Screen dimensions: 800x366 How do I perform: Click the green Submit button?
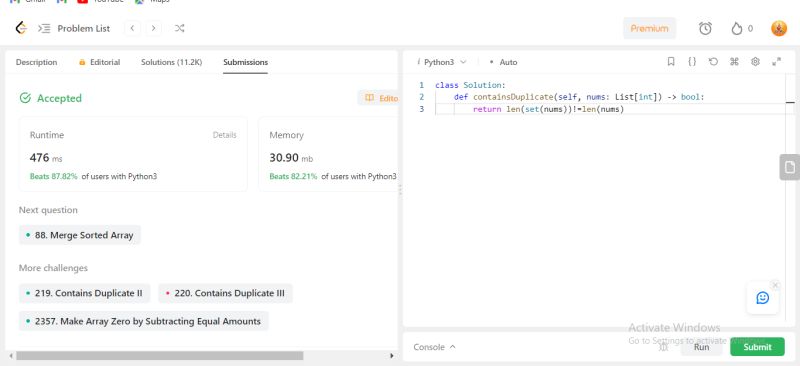pos(757,347)
